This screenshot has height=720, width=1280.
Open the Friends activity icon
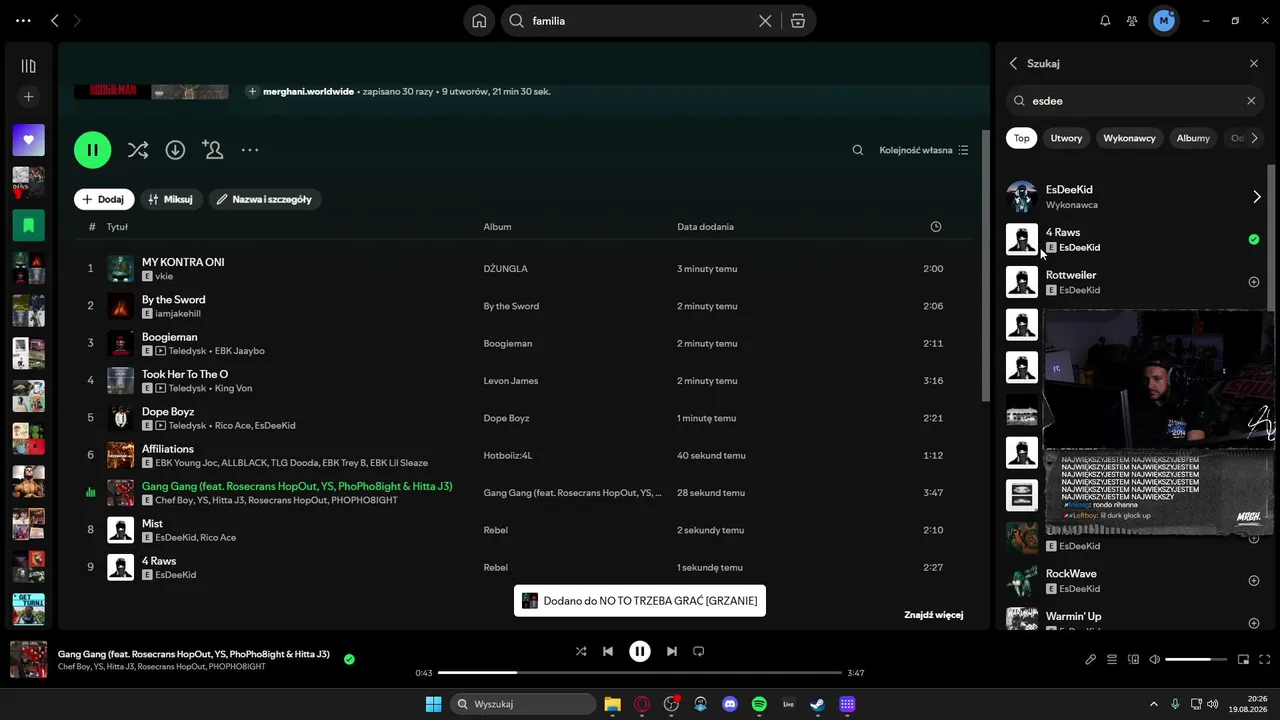(x=1132, y=21)
